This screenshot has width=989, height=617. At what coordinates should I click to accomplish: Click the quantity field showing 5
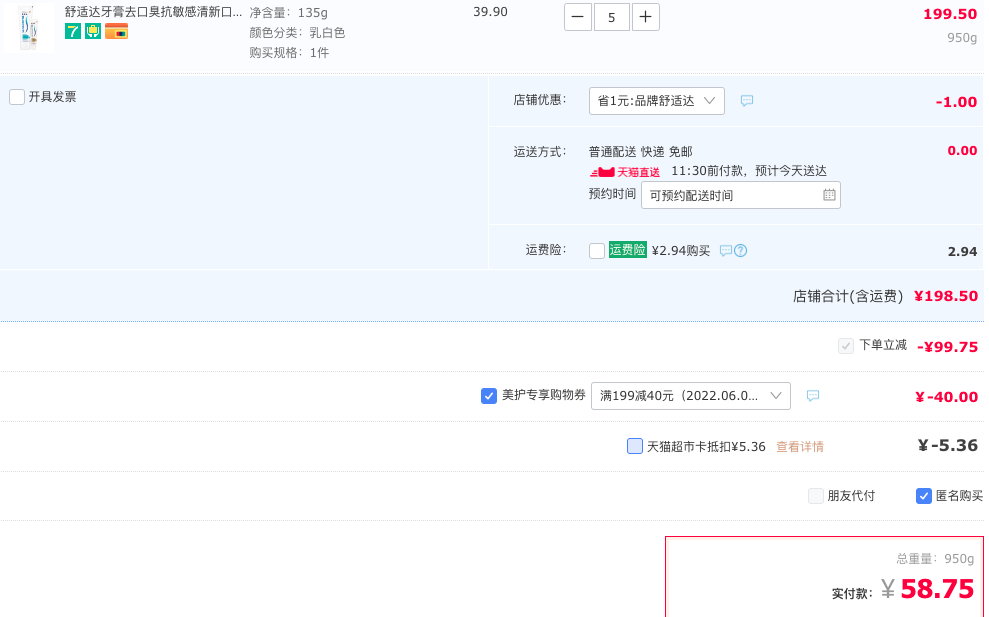(611, 17)
